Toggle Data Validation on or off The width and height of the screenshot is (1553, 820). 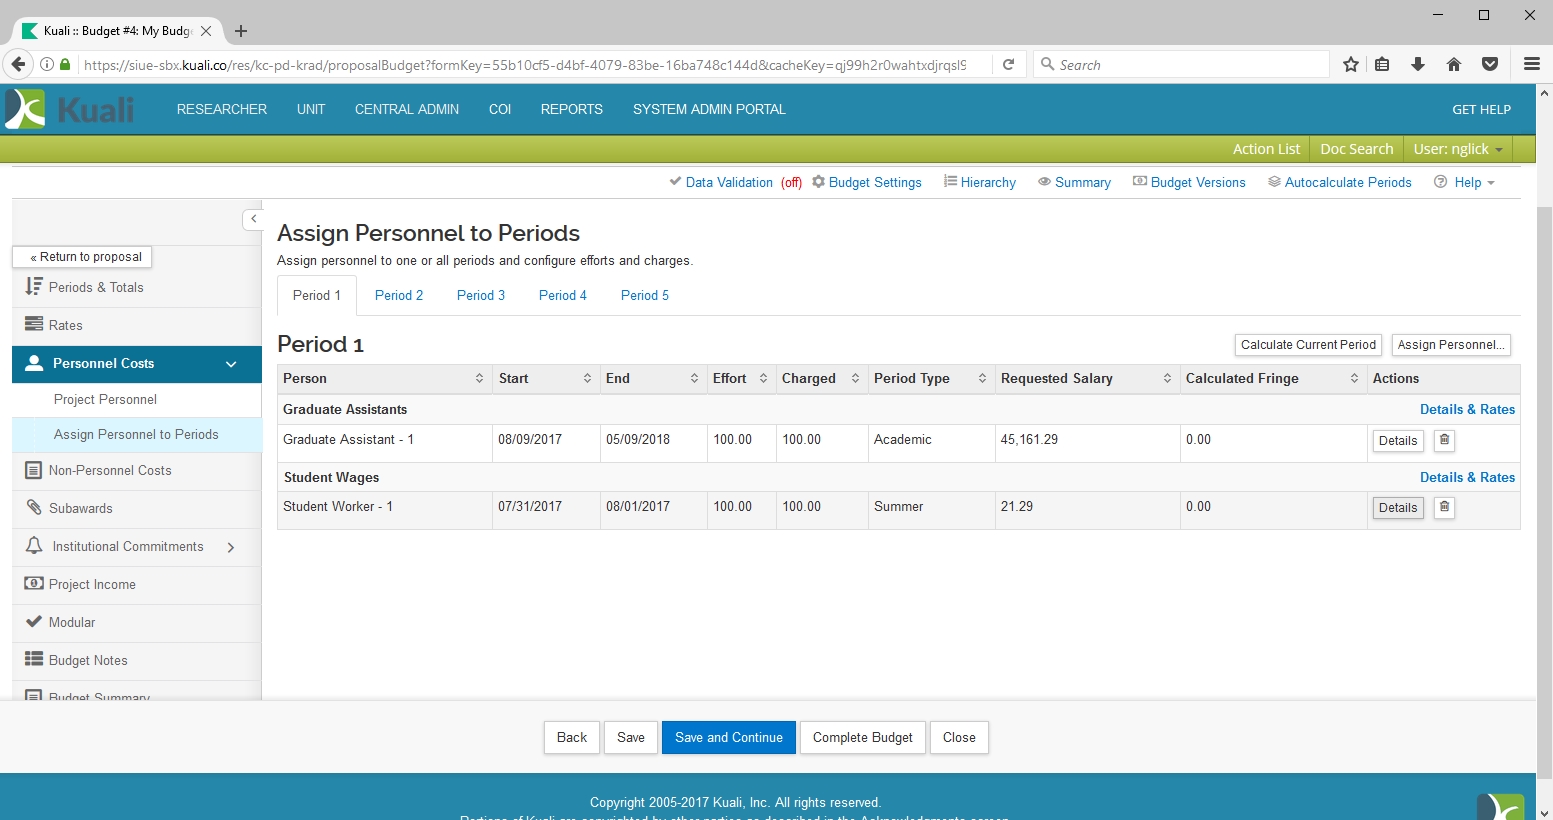729,182
